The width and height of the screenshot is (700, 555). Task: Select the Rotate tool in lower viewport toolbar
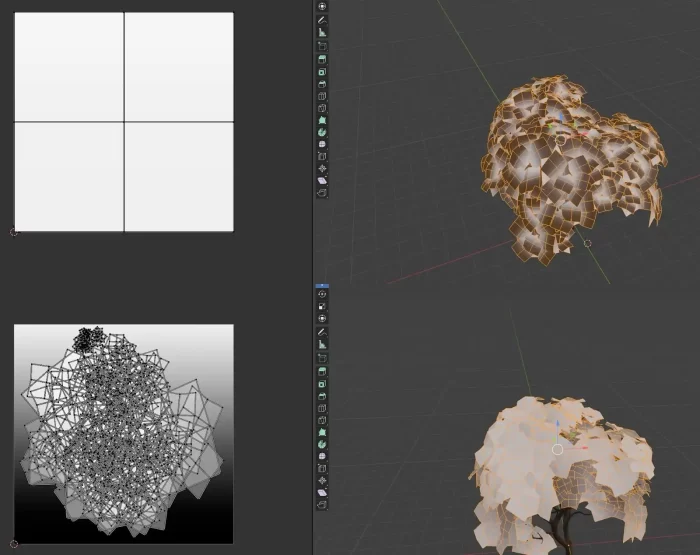(322, 294)
